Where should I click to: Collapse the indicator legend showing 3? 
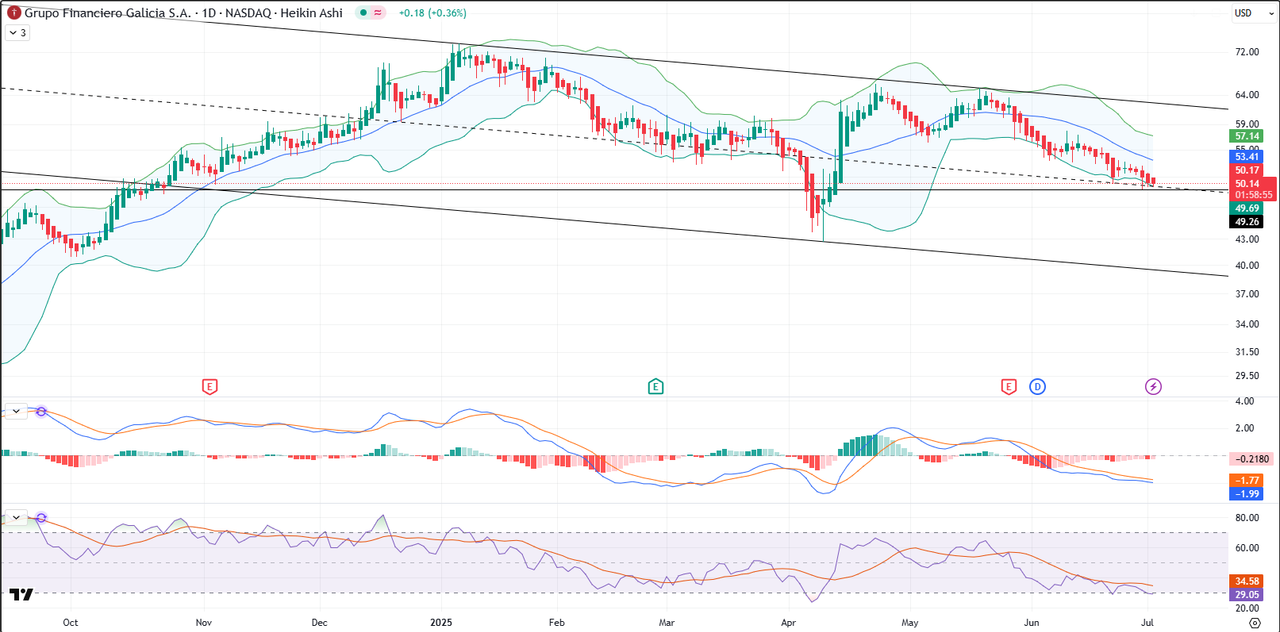coord(17,33)
